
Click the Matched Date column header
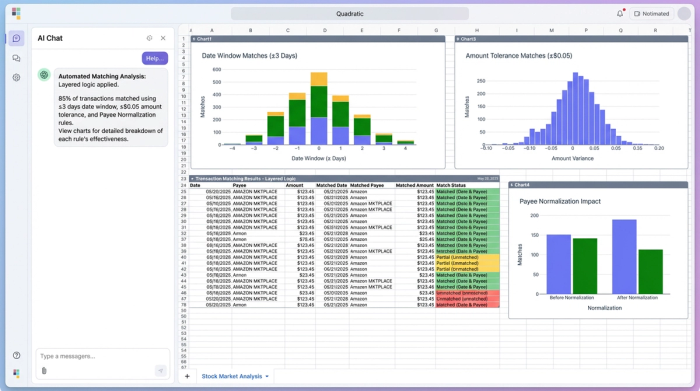tap(332, 185)
